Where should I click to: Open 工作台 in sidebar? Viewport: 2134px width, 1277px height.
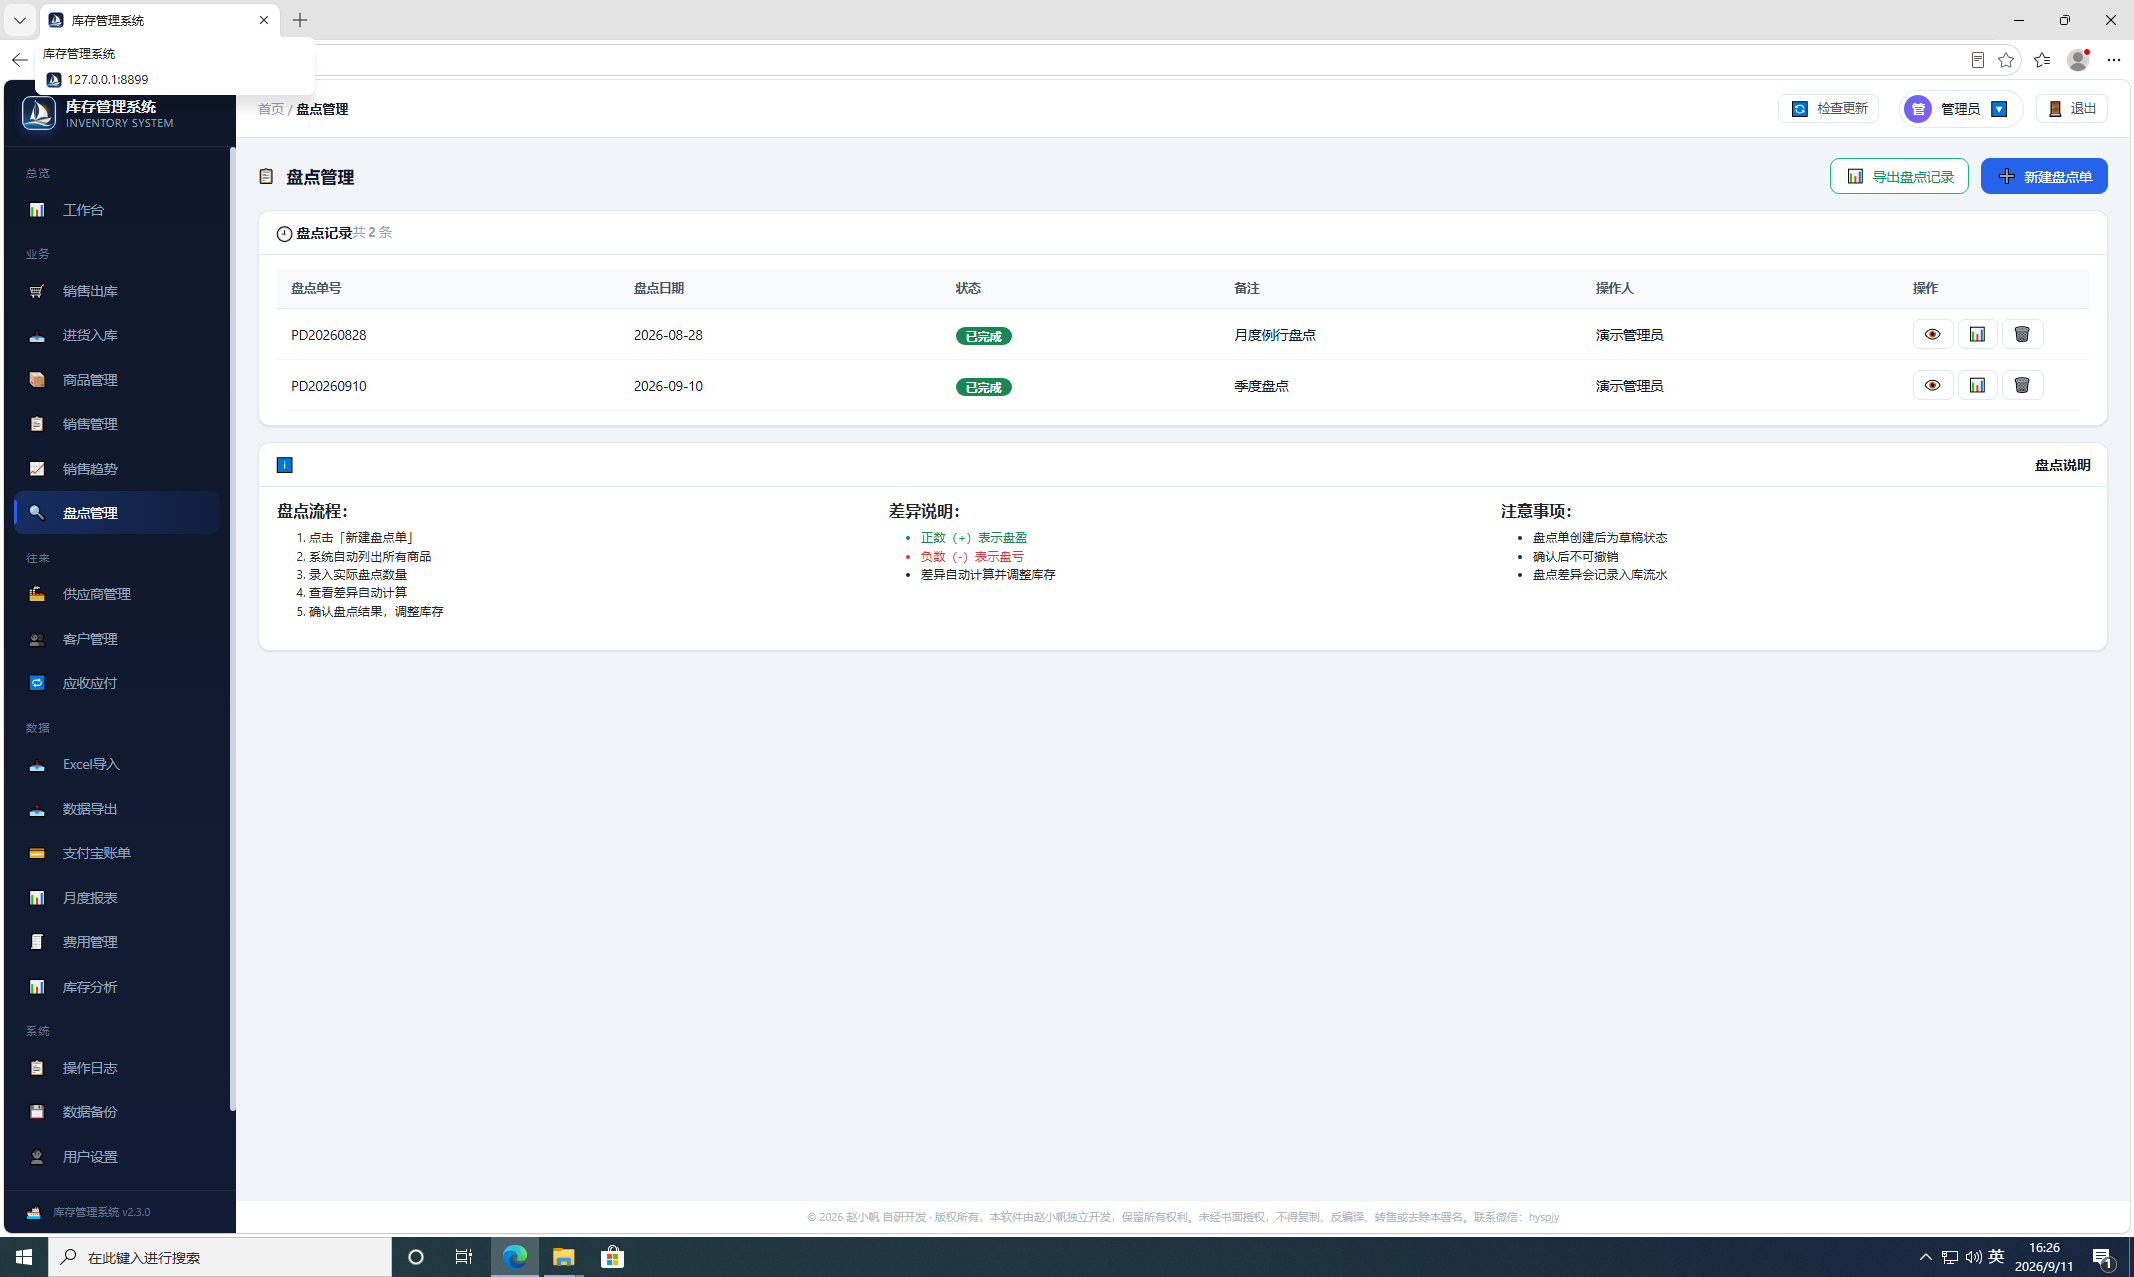tap(117, 210)
